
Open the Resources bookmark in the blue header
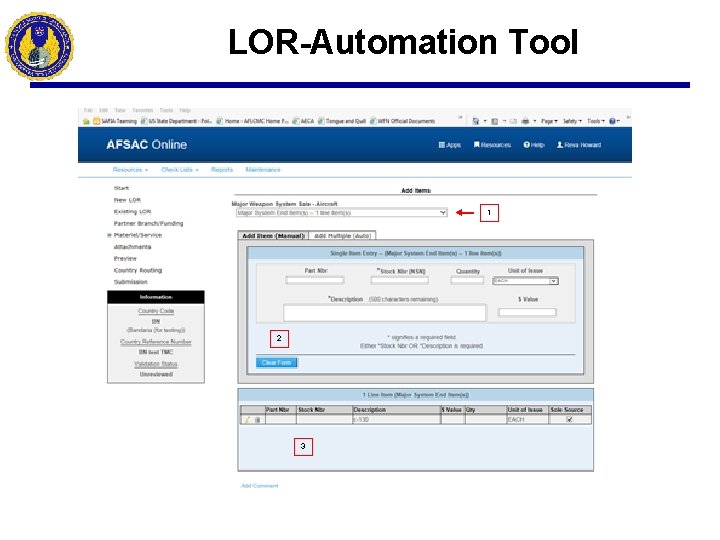[x=492, y=145]
